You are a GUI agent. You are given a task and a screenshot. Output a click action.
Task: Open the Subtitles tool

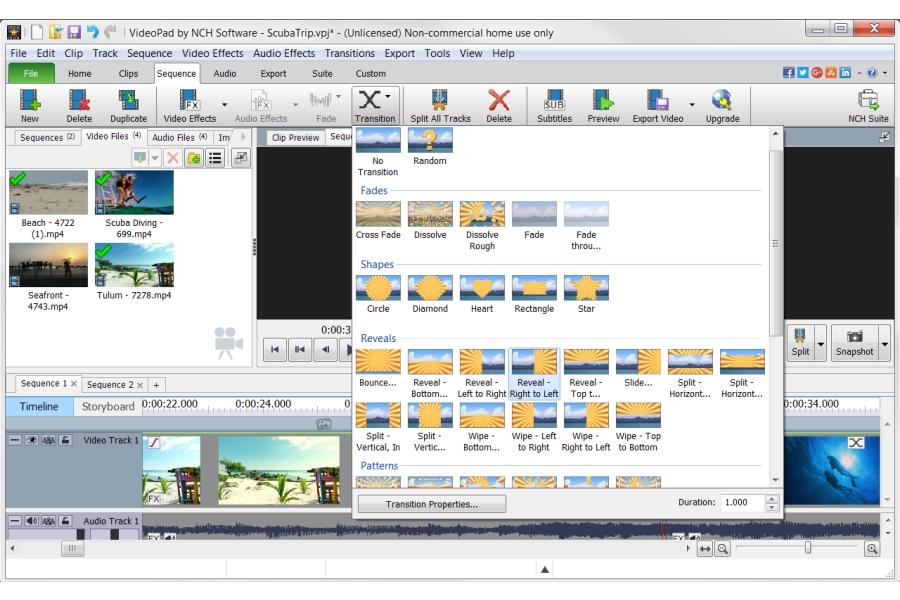pos(554,106)
